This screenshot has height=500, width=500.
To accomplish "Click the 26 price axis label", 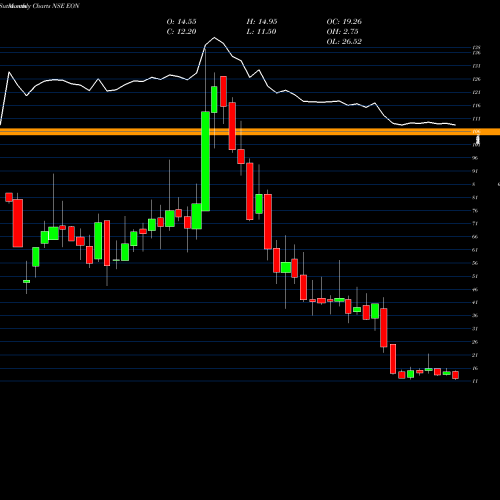I will [x=475, y=342].
